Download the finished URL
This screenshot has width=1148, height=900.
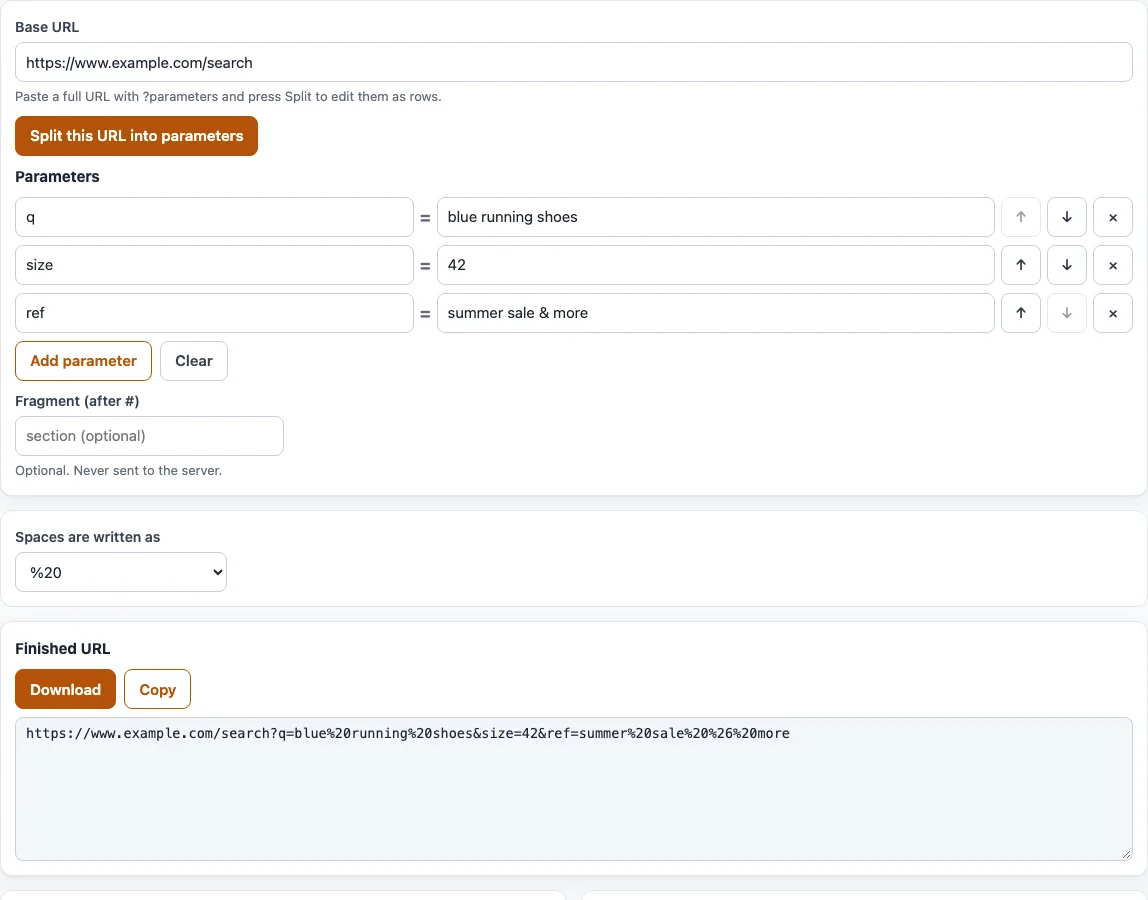65,689
